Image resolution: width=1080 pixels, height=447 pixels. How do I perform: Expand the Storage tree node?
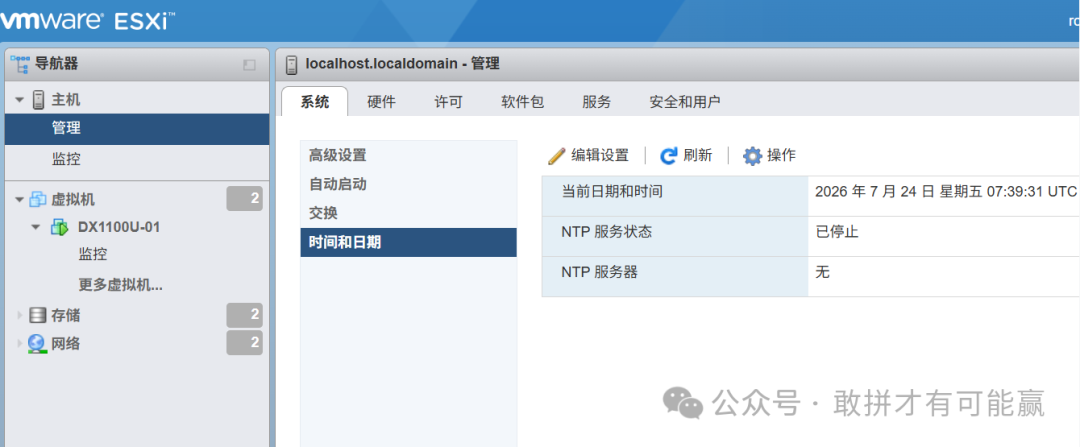[x=20, y=315]
